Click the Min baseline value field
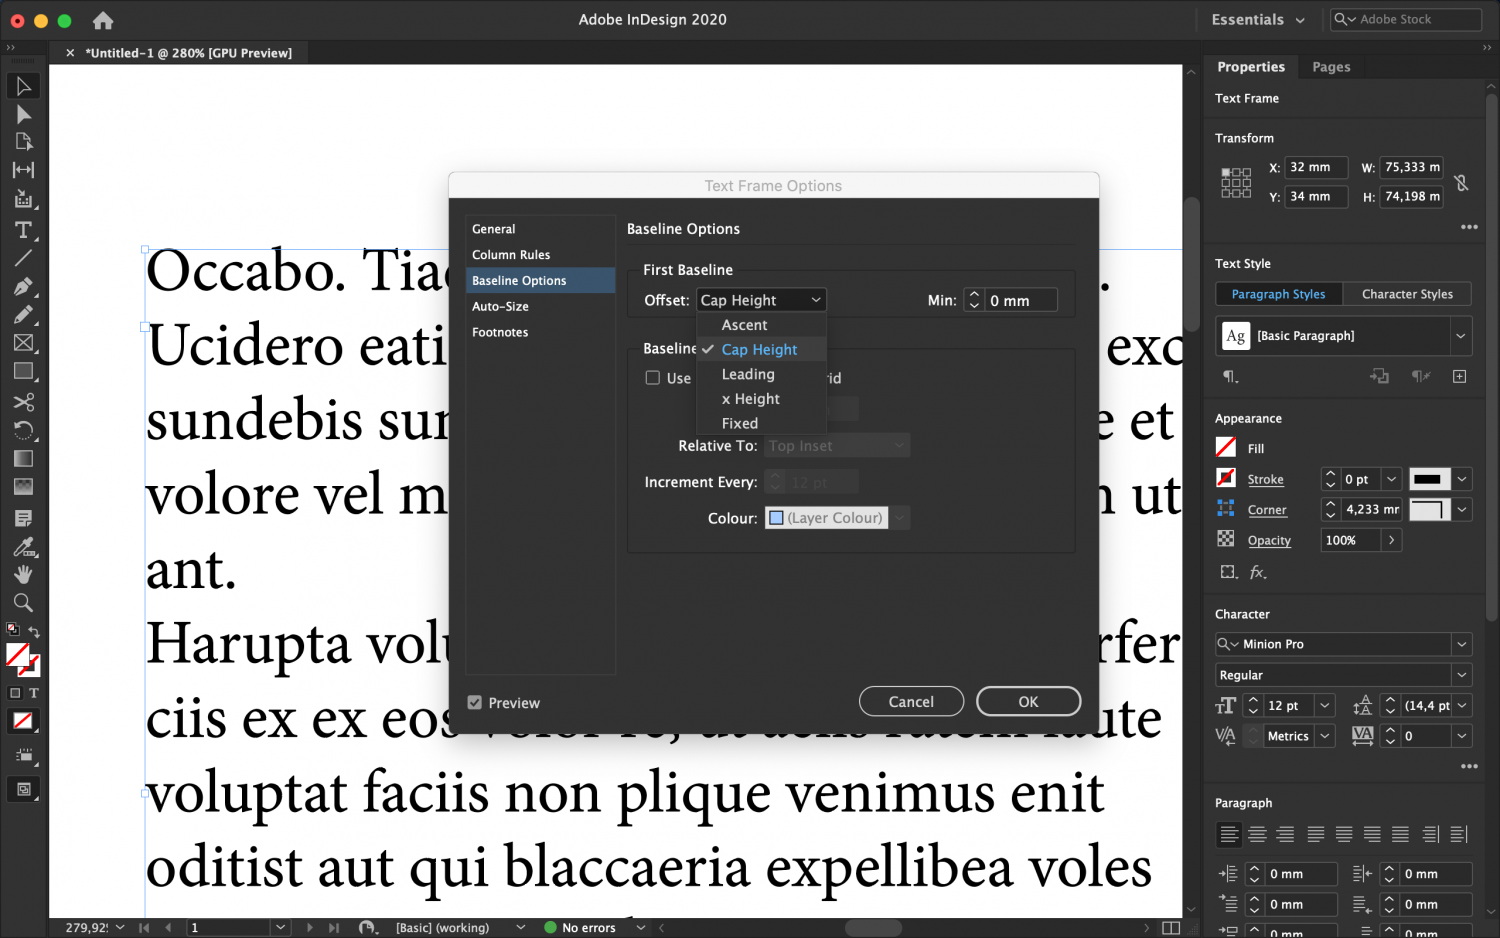1500x938 pixels. pyautogui.click(x=1020, y=300)
